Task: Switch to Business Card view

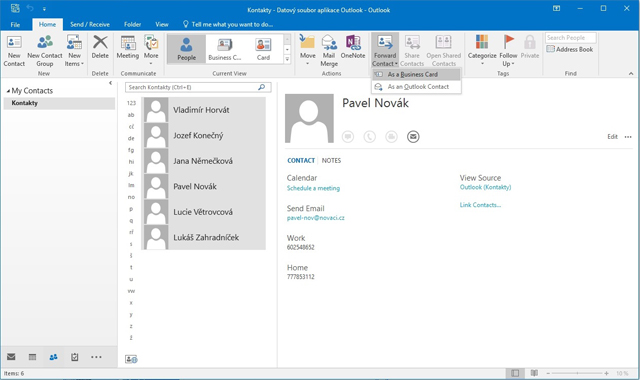Action: 224,49
